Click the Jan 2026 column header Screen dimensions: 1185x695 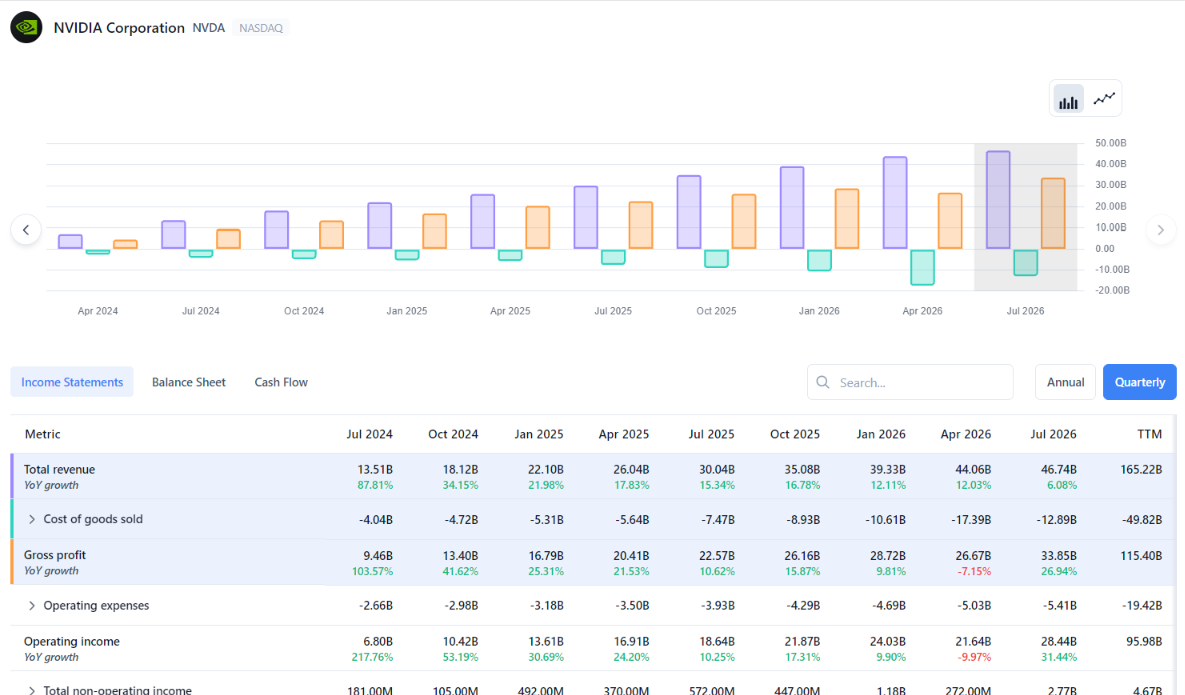tap(881, 434)
